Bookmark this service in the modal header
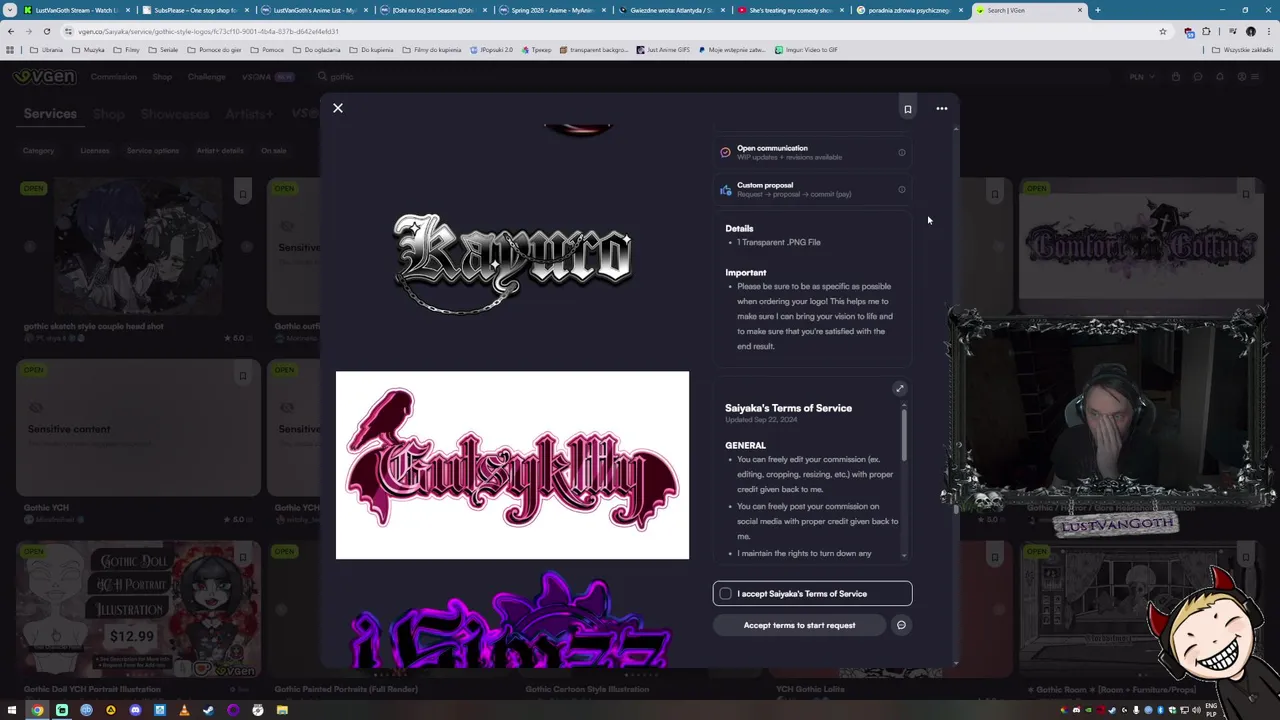This screenshot has height=720, width=1280. click(x=908, y=109)
